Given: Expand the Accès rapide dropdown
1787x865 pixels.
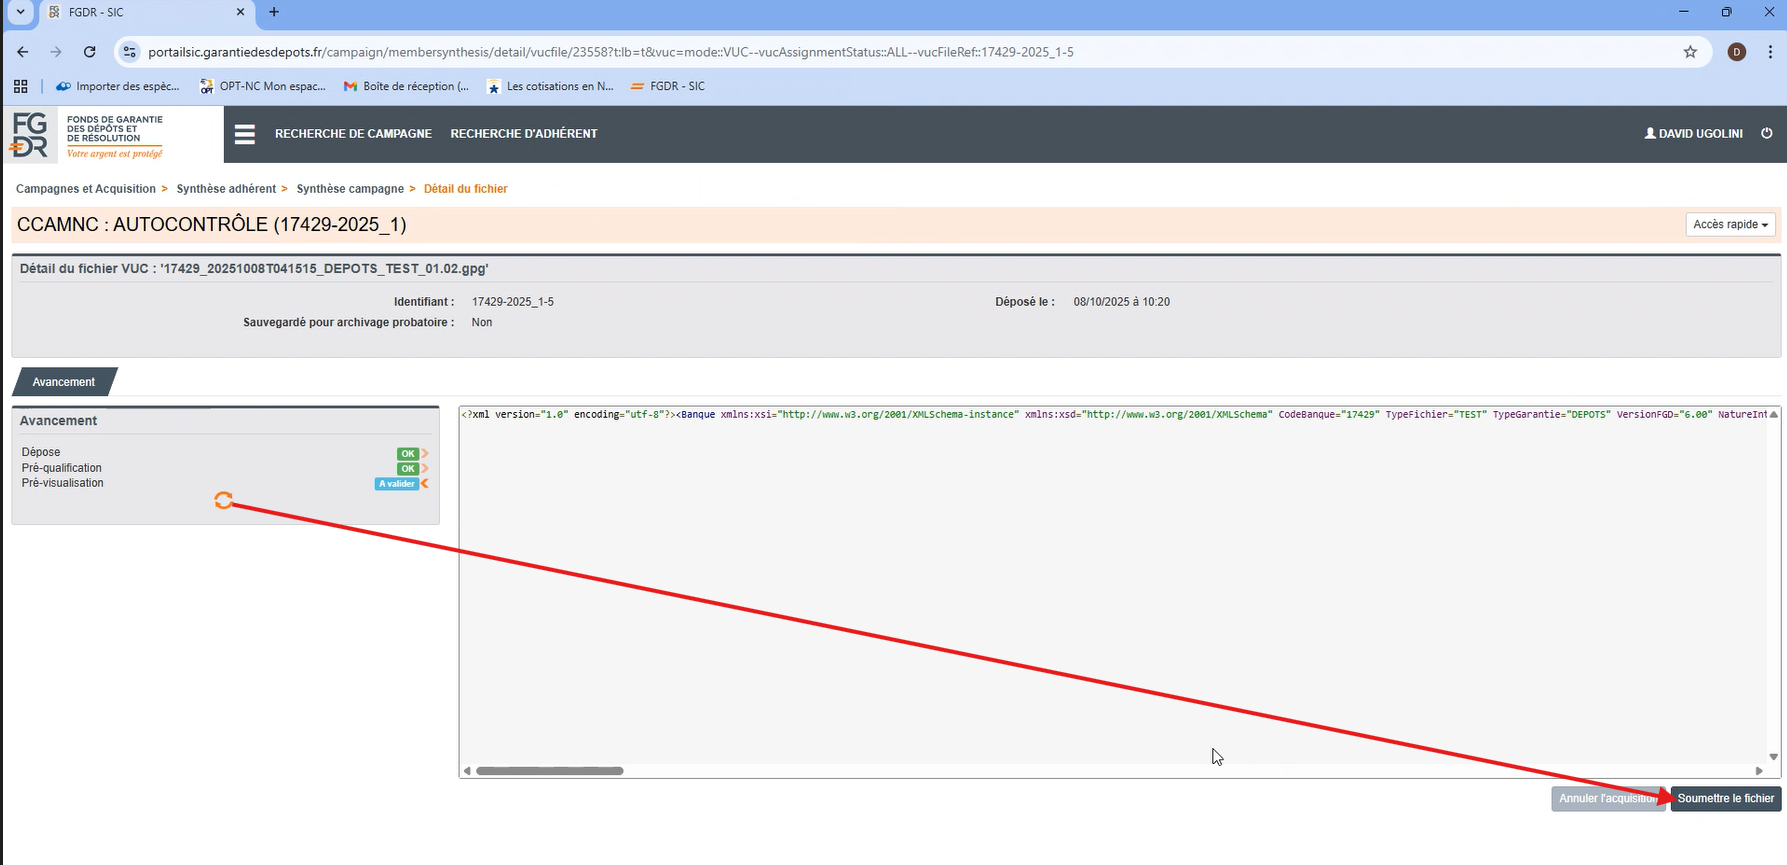Looking at the screenshot, I should [1730, 225].
